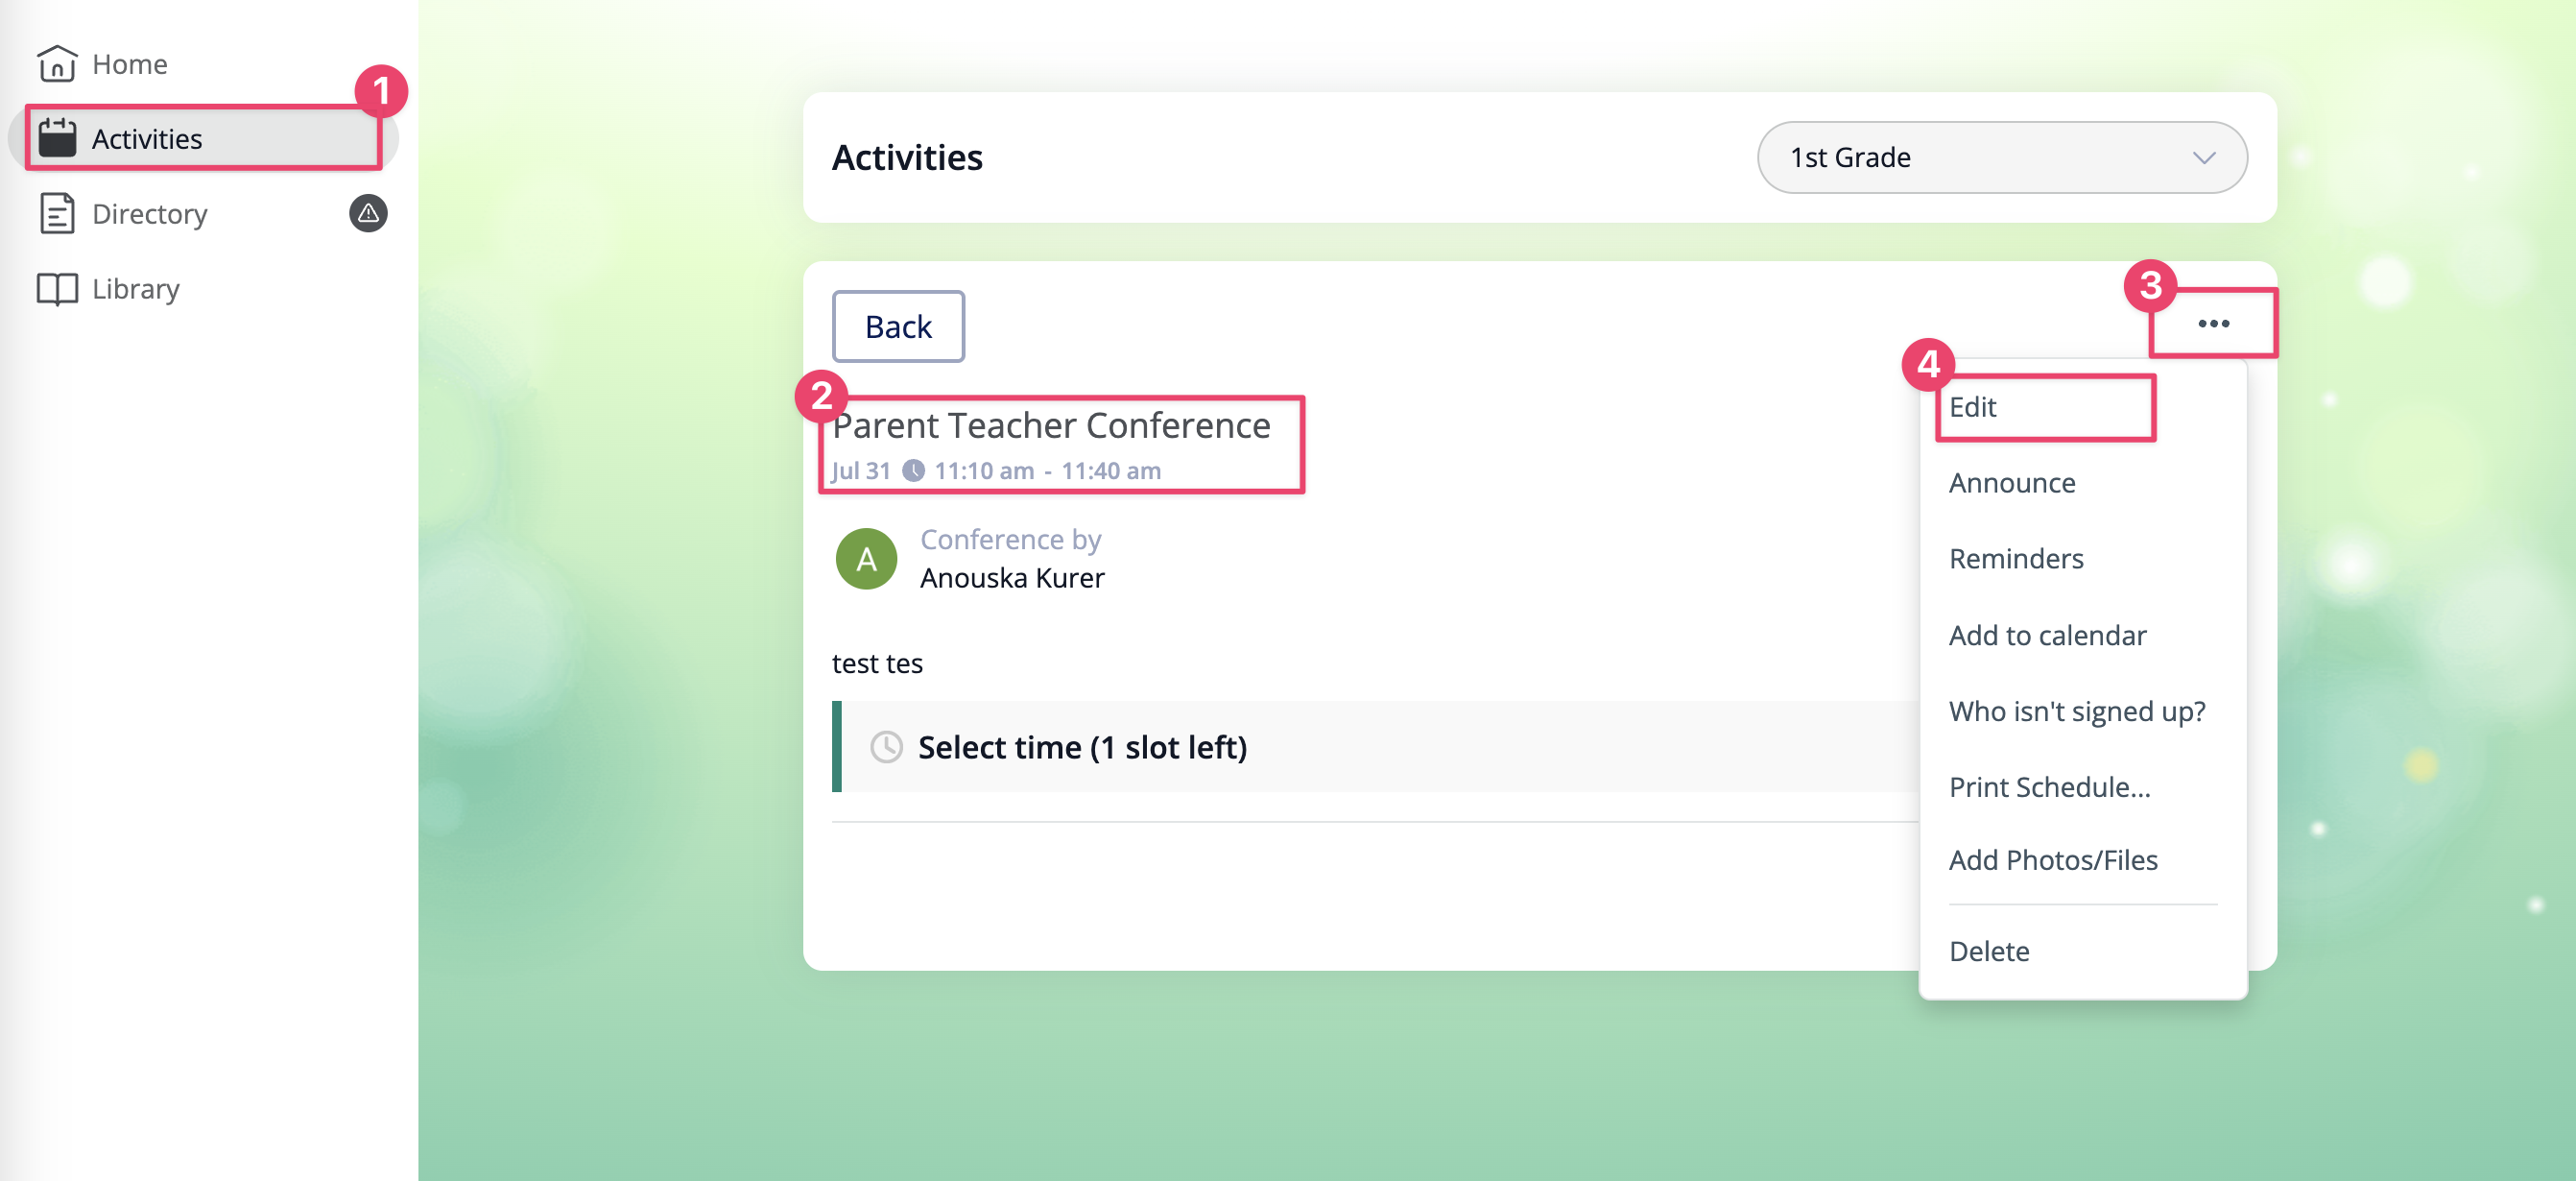Click Delete in the options menu
The height and width of the screenshot is (1181, 2576).
tap(1989, 951)
